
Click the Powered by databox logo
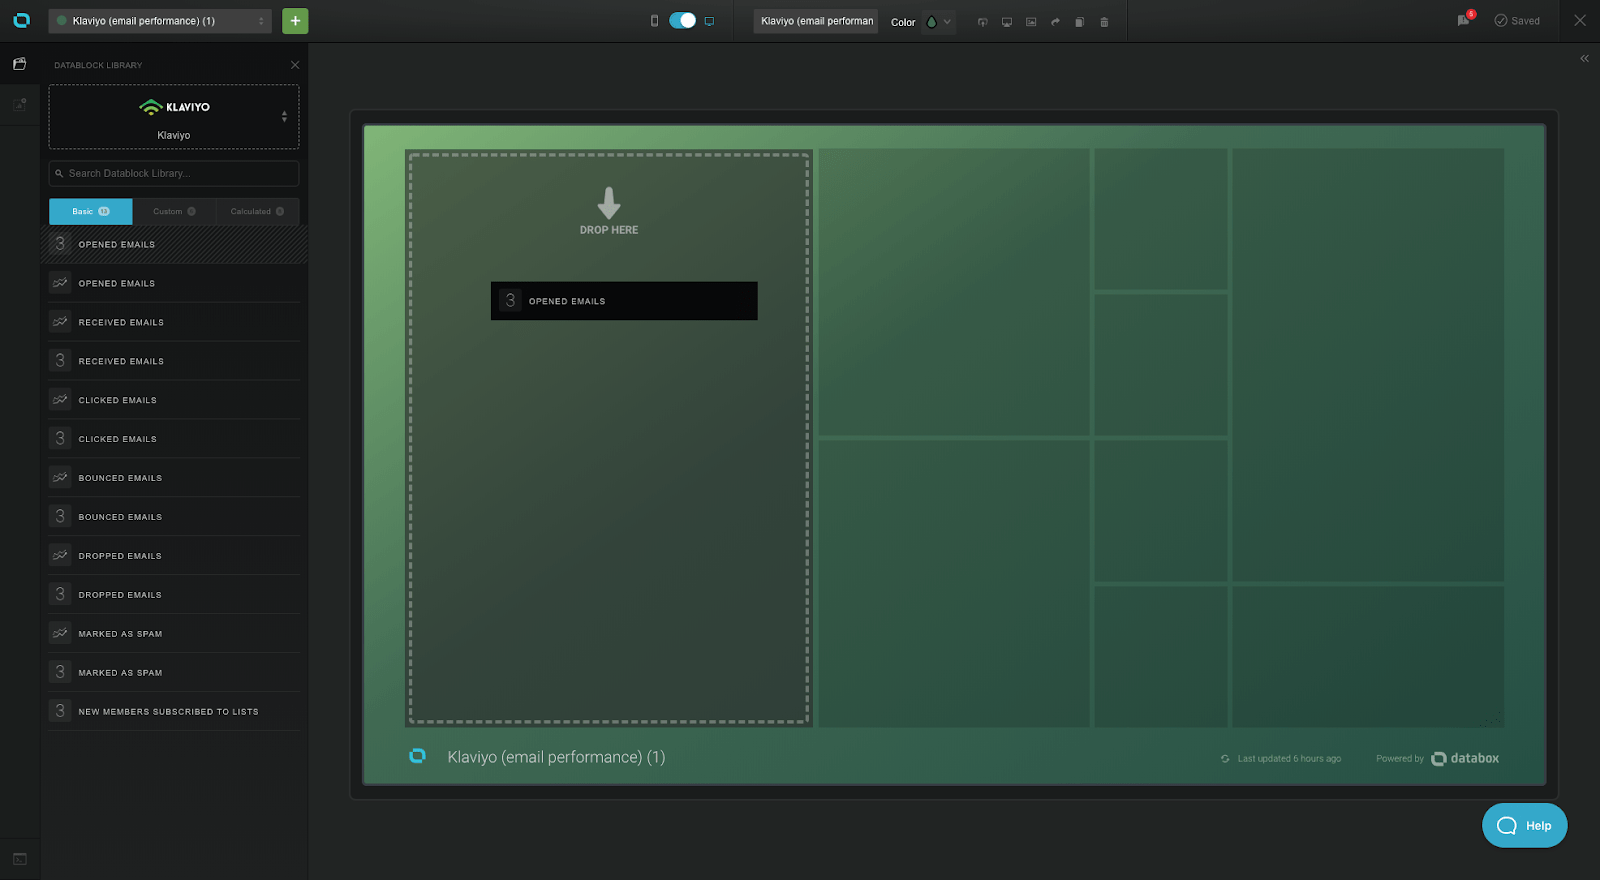1465,759
